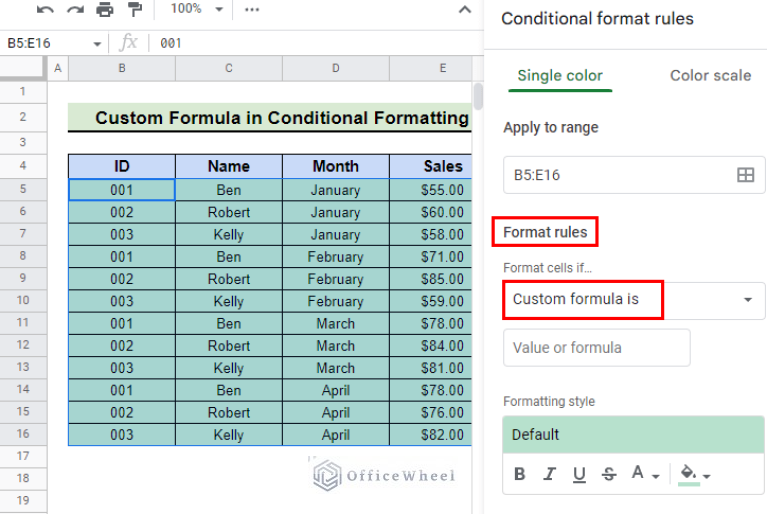Switch to the Color scale tab
This screenshot has width=767, height=514.
coord(710,76)
